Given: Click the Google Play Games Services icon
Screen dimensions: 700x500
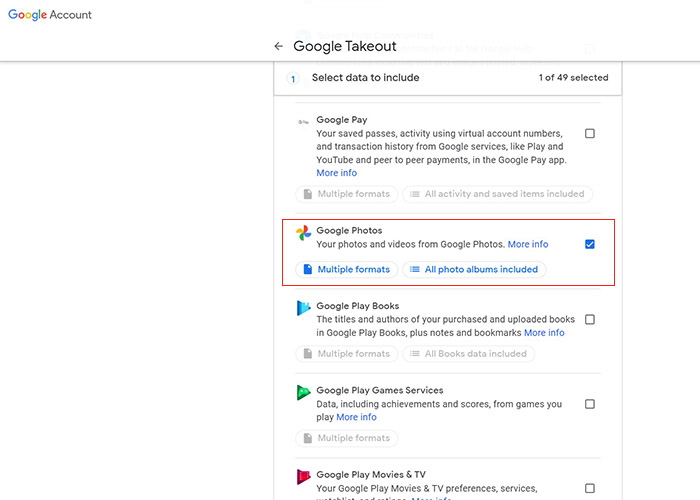Looking at the screenshot, I should (304, 392).
